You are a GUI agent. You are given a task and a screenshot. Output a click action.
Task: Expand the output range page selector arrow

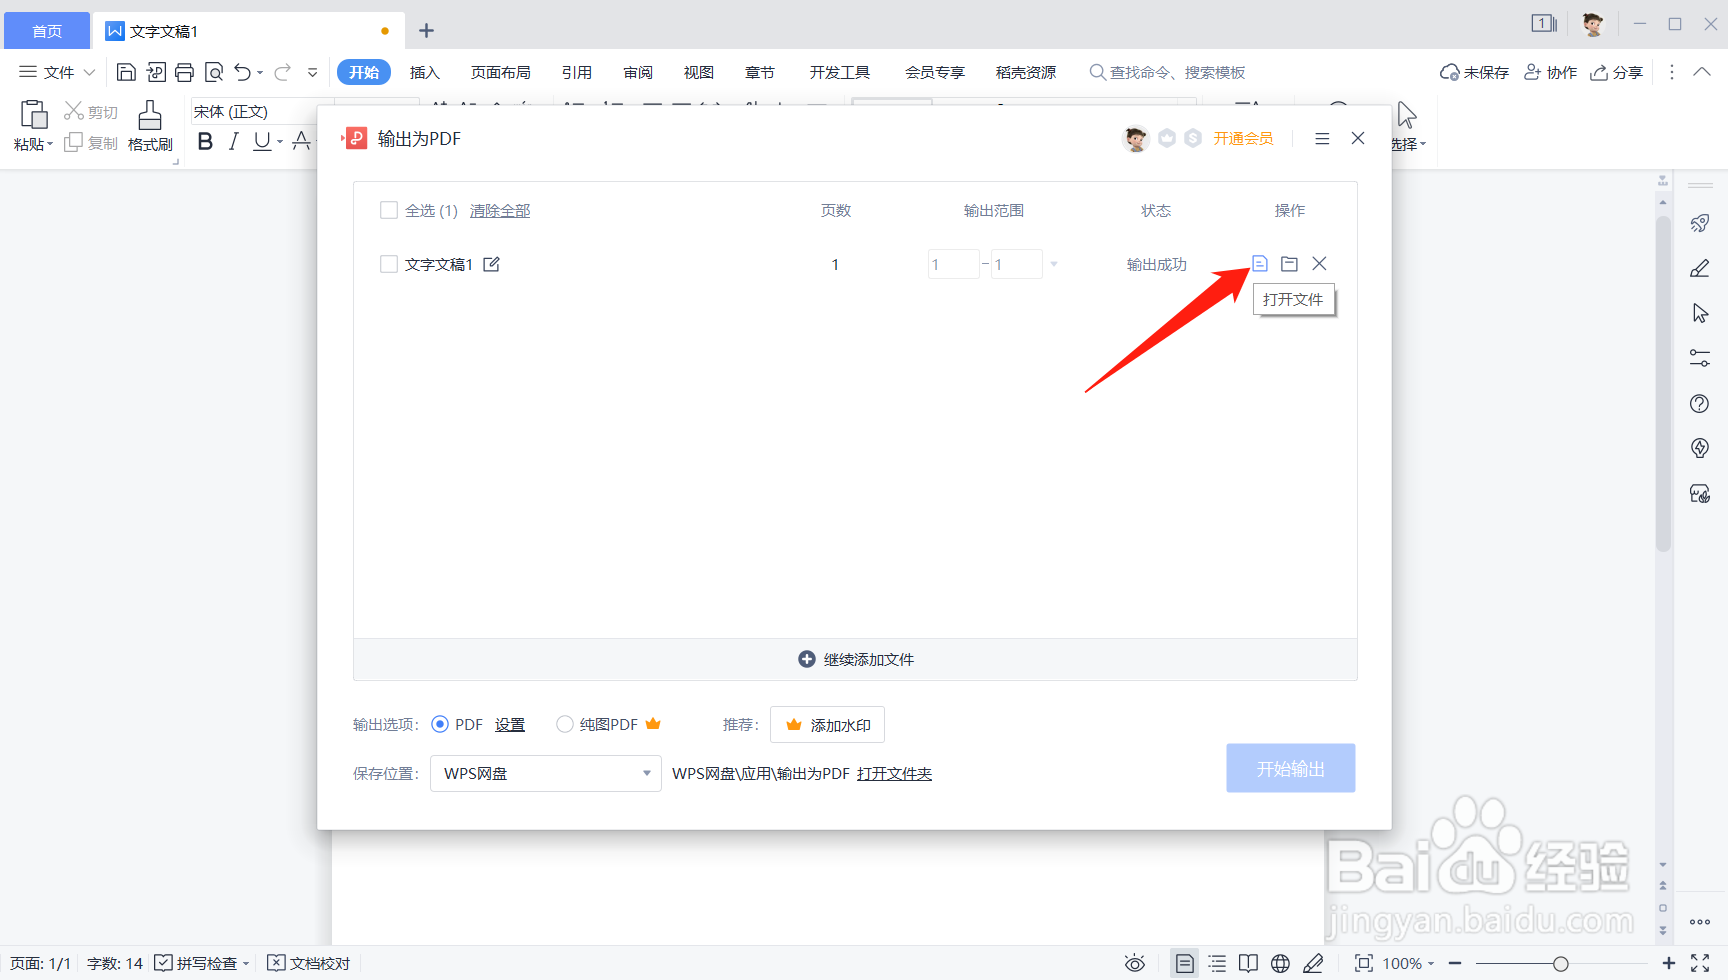1054,263
